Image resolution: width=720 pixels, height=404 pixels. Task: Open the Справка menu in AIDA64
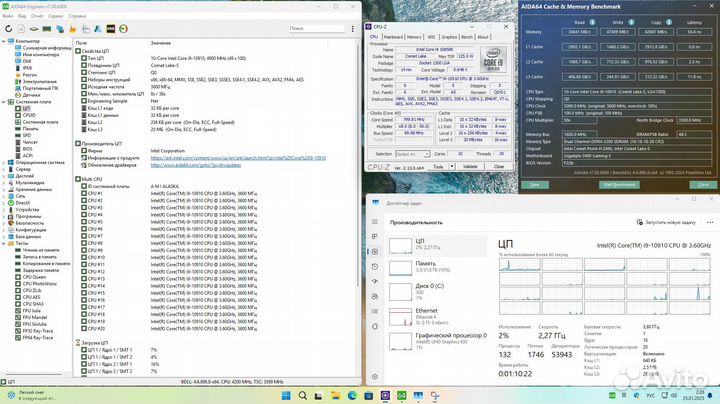coord(77,16)
